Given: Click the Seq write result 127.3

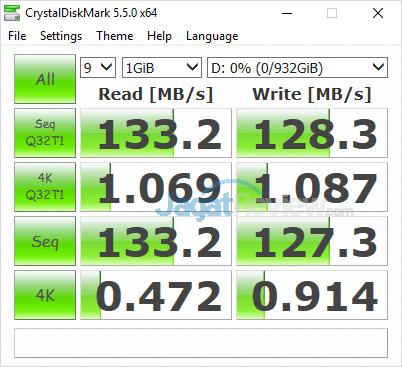Looking at the screenshot, I should (x=312, y=241).
